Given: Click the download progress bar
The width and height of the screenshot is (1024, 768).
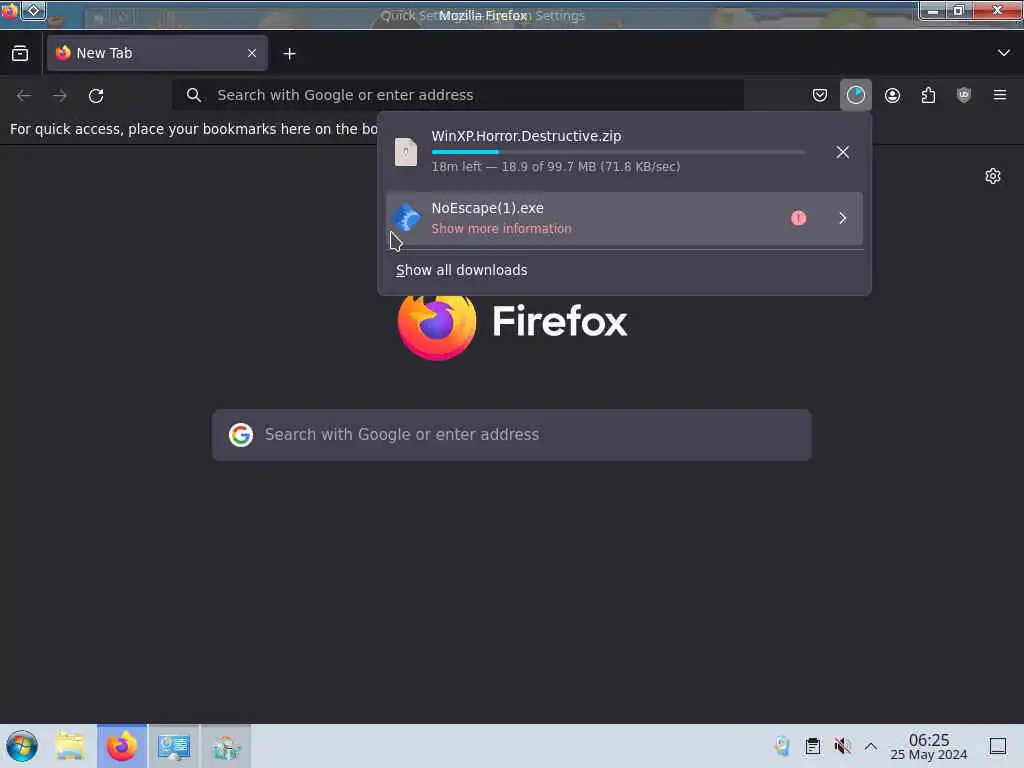Looking at the screenshot, I should 618,152.
